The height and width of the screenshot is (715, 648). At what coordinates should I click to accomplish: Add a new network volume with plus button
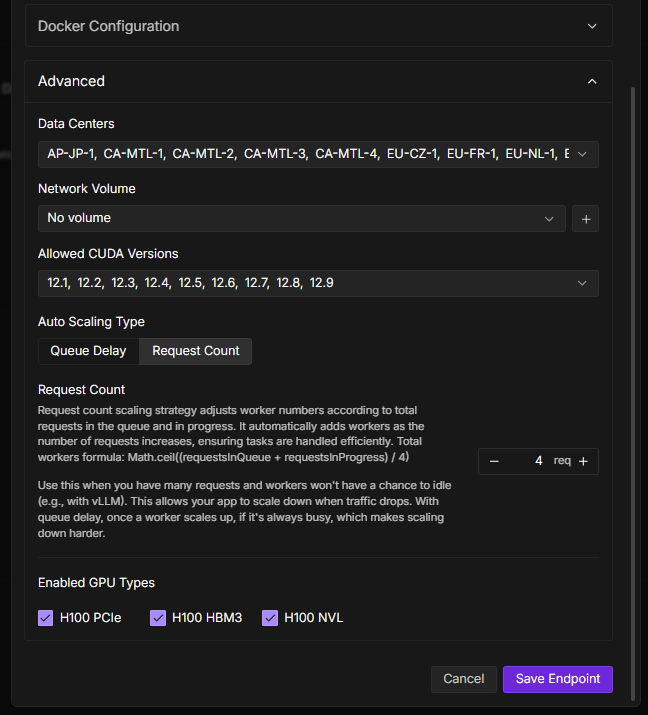tap(586, 219)
